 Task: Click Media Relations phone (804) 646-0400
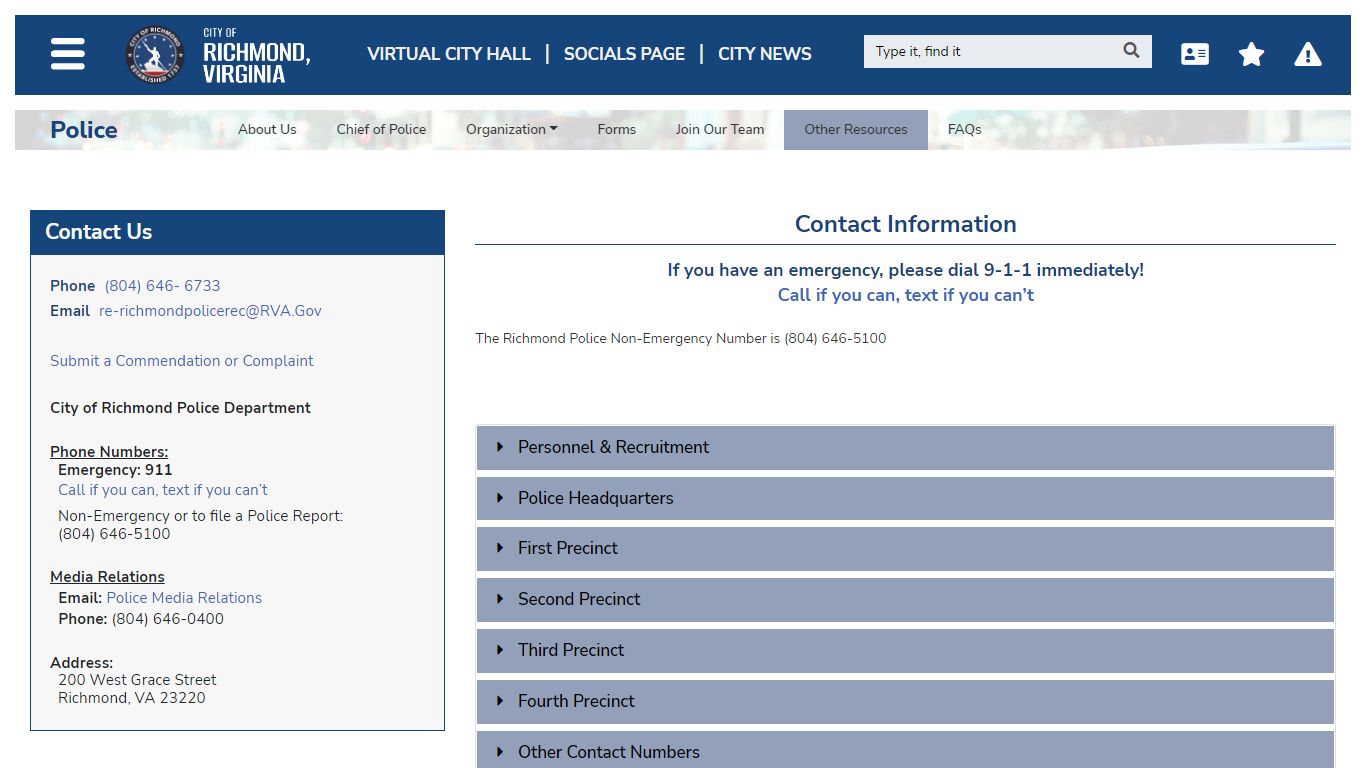(168, 619)
